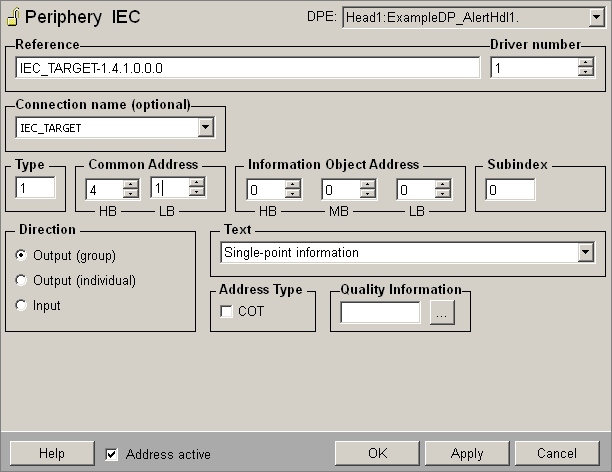Click the Help button

click(51, 453)
